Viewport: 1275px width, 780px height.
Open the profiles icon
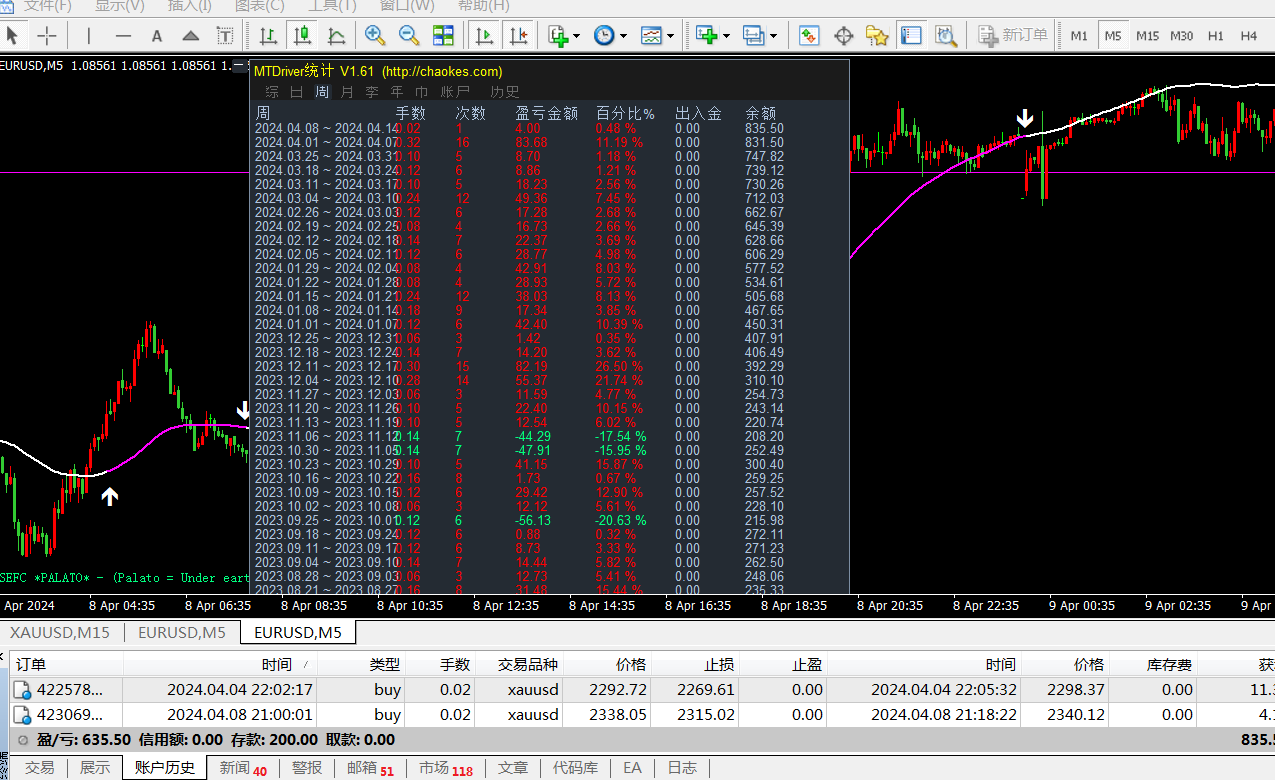[754, 36]
